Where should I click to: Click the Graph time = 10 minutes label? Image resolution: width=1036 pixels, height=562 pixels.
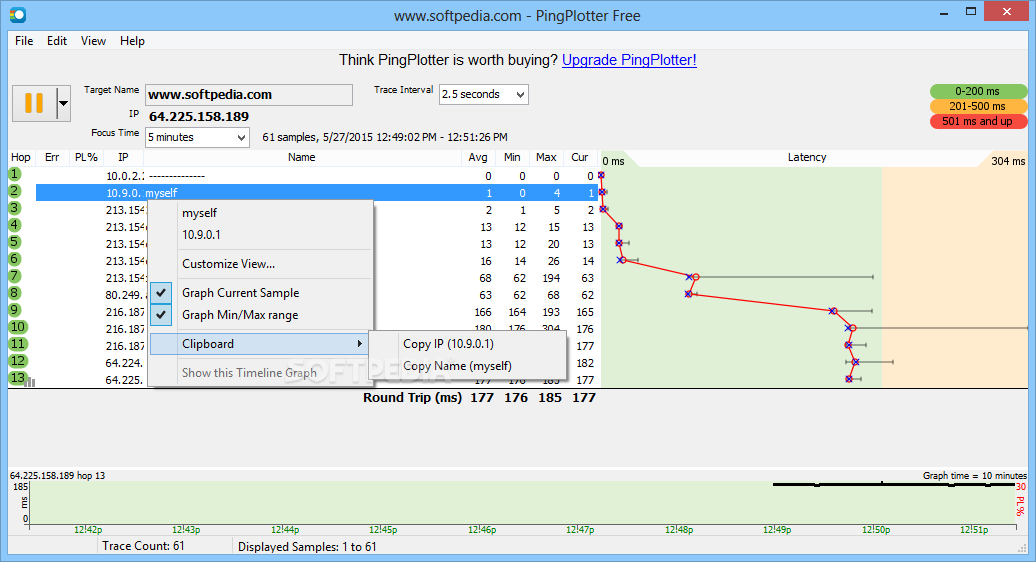pyautogui.click(x=975, y=475)
